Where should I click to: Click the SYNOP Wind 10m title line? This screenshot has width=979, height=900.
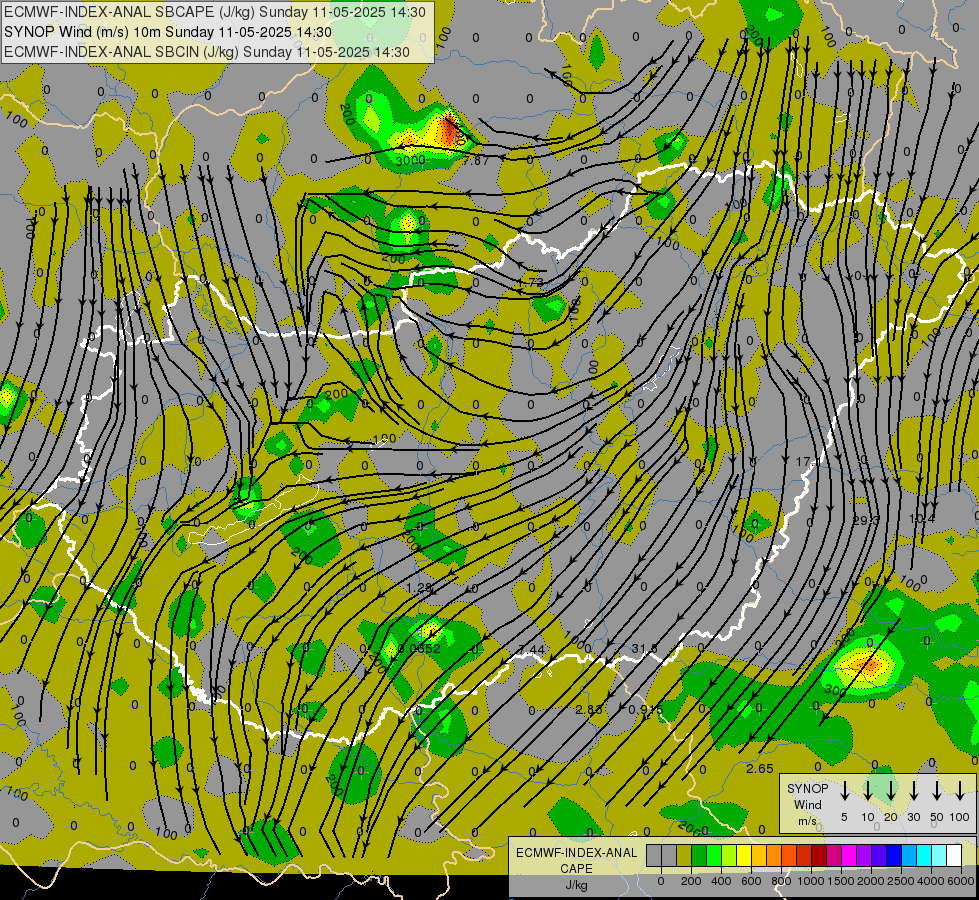168,32
